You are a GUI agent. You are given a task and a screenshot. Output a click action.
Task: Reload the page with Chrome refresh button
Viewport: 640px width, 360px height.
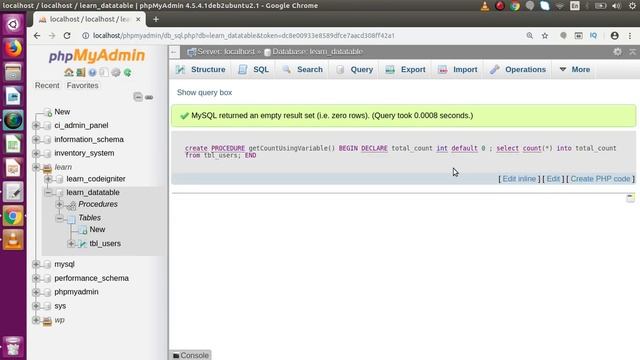coord(67,36)
